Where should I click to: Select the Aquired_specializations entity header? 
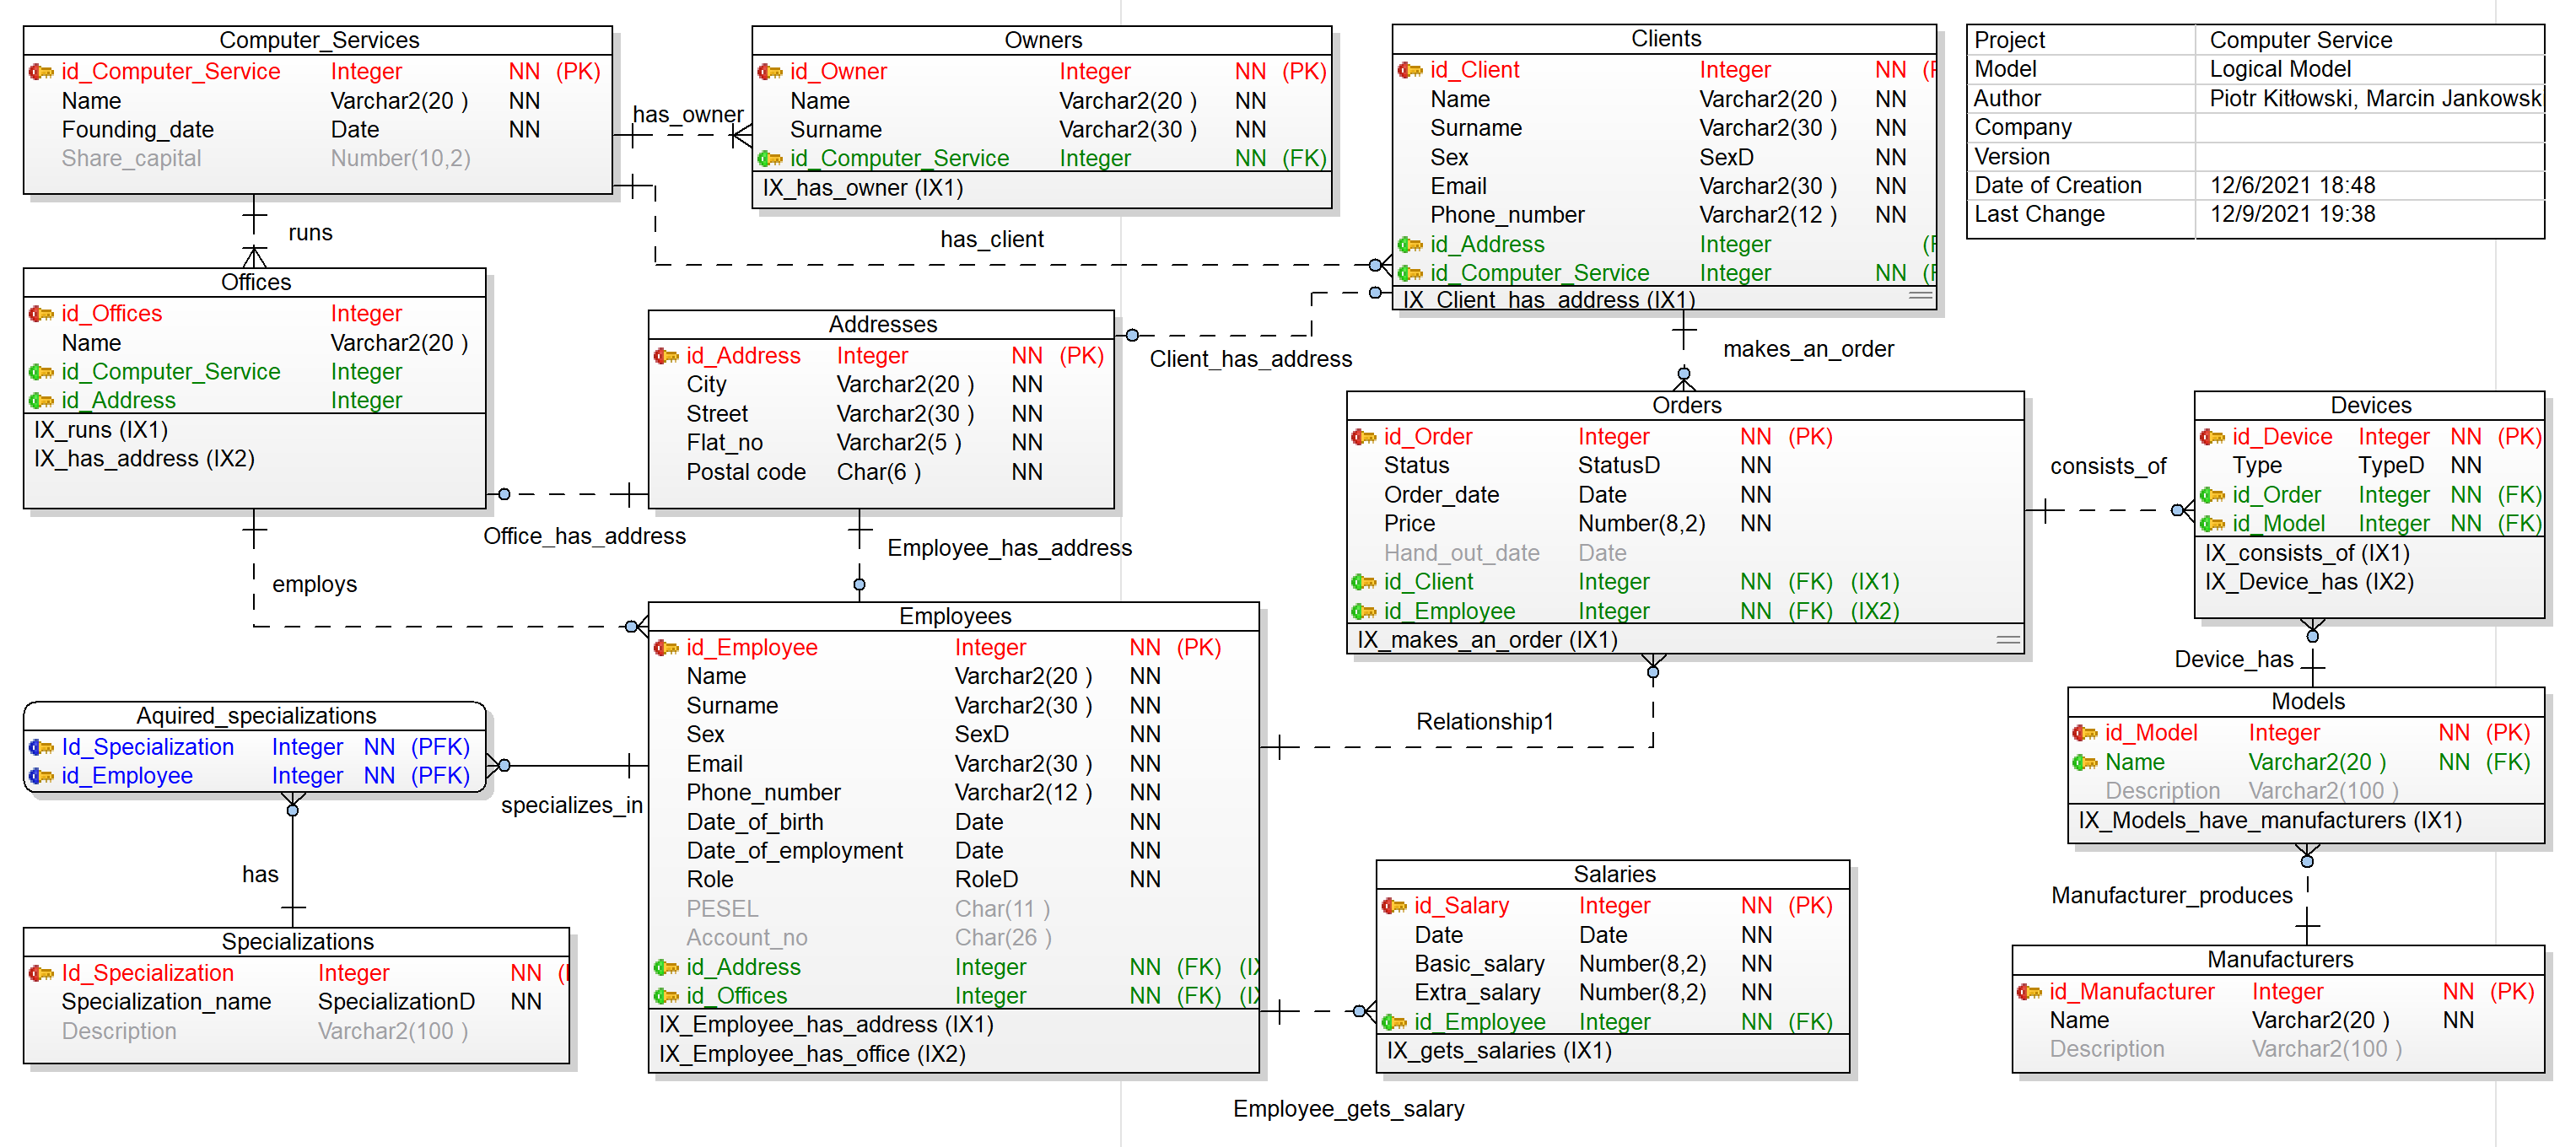pos(256,716)
